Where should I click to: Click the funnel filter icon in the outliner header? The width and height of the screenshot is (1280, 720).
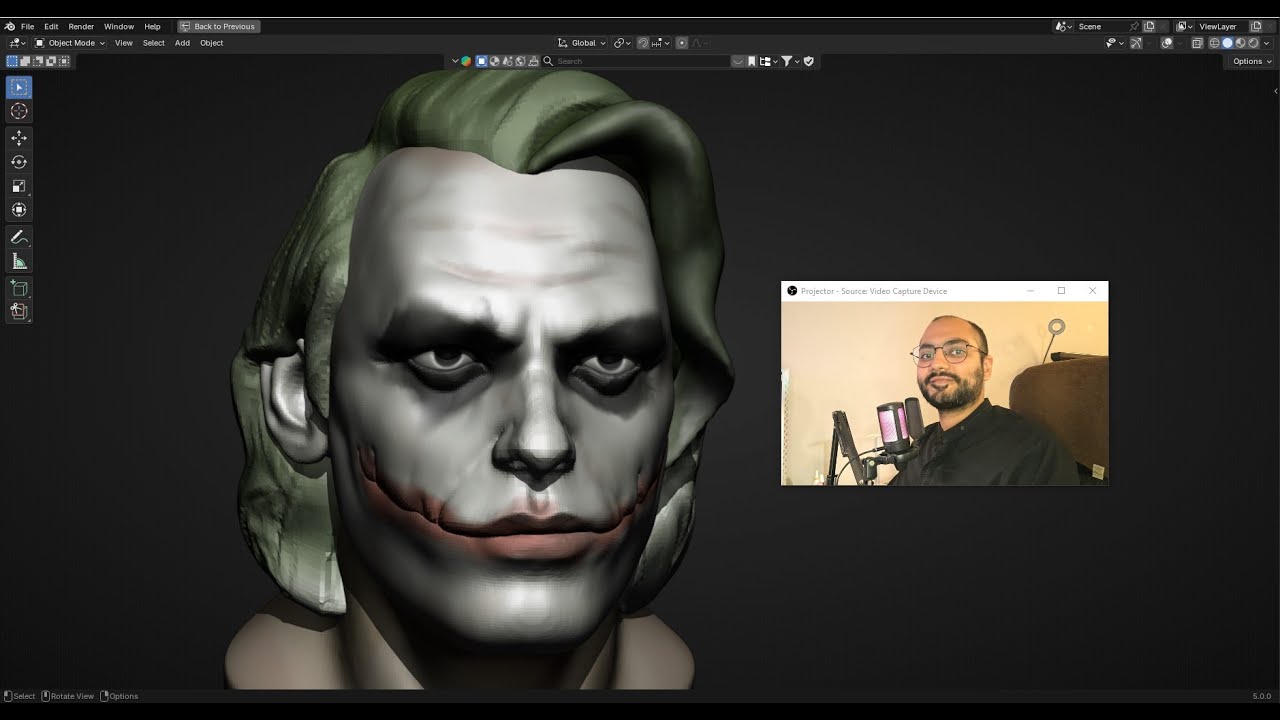pyautogui.click(x=786, y=61)
